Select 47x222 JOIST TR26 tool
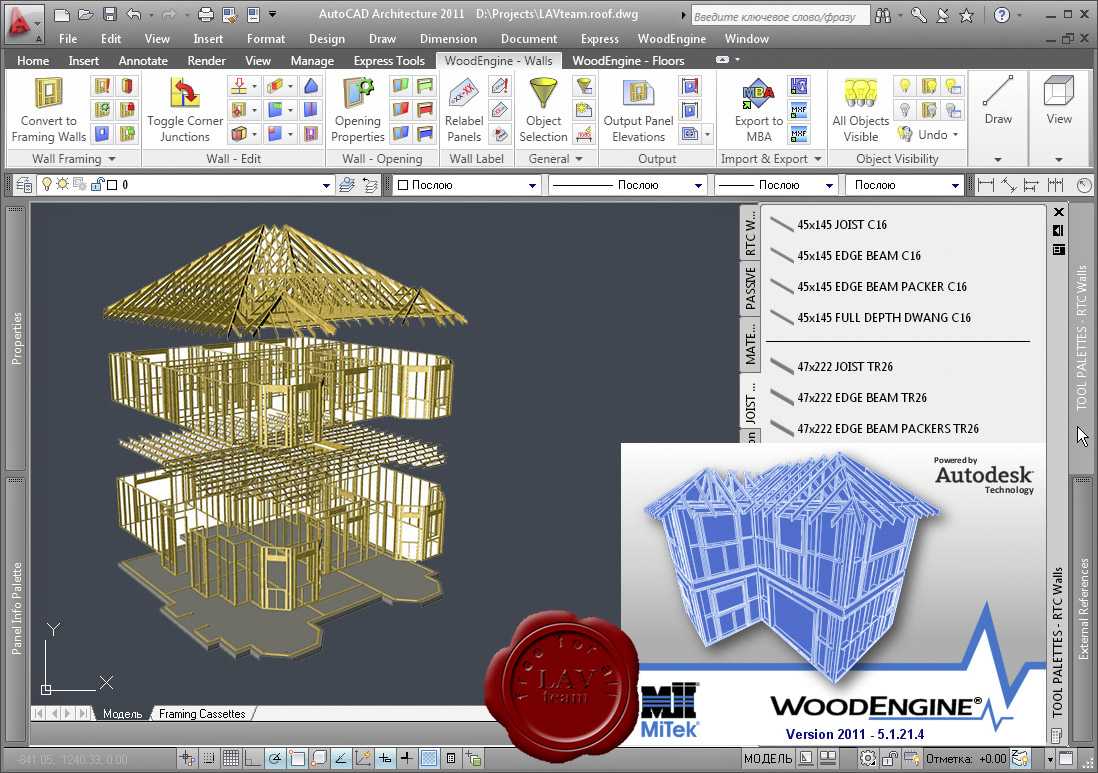Image resolution: width=1098 pixels, height=773 pixels. point(845,366)
